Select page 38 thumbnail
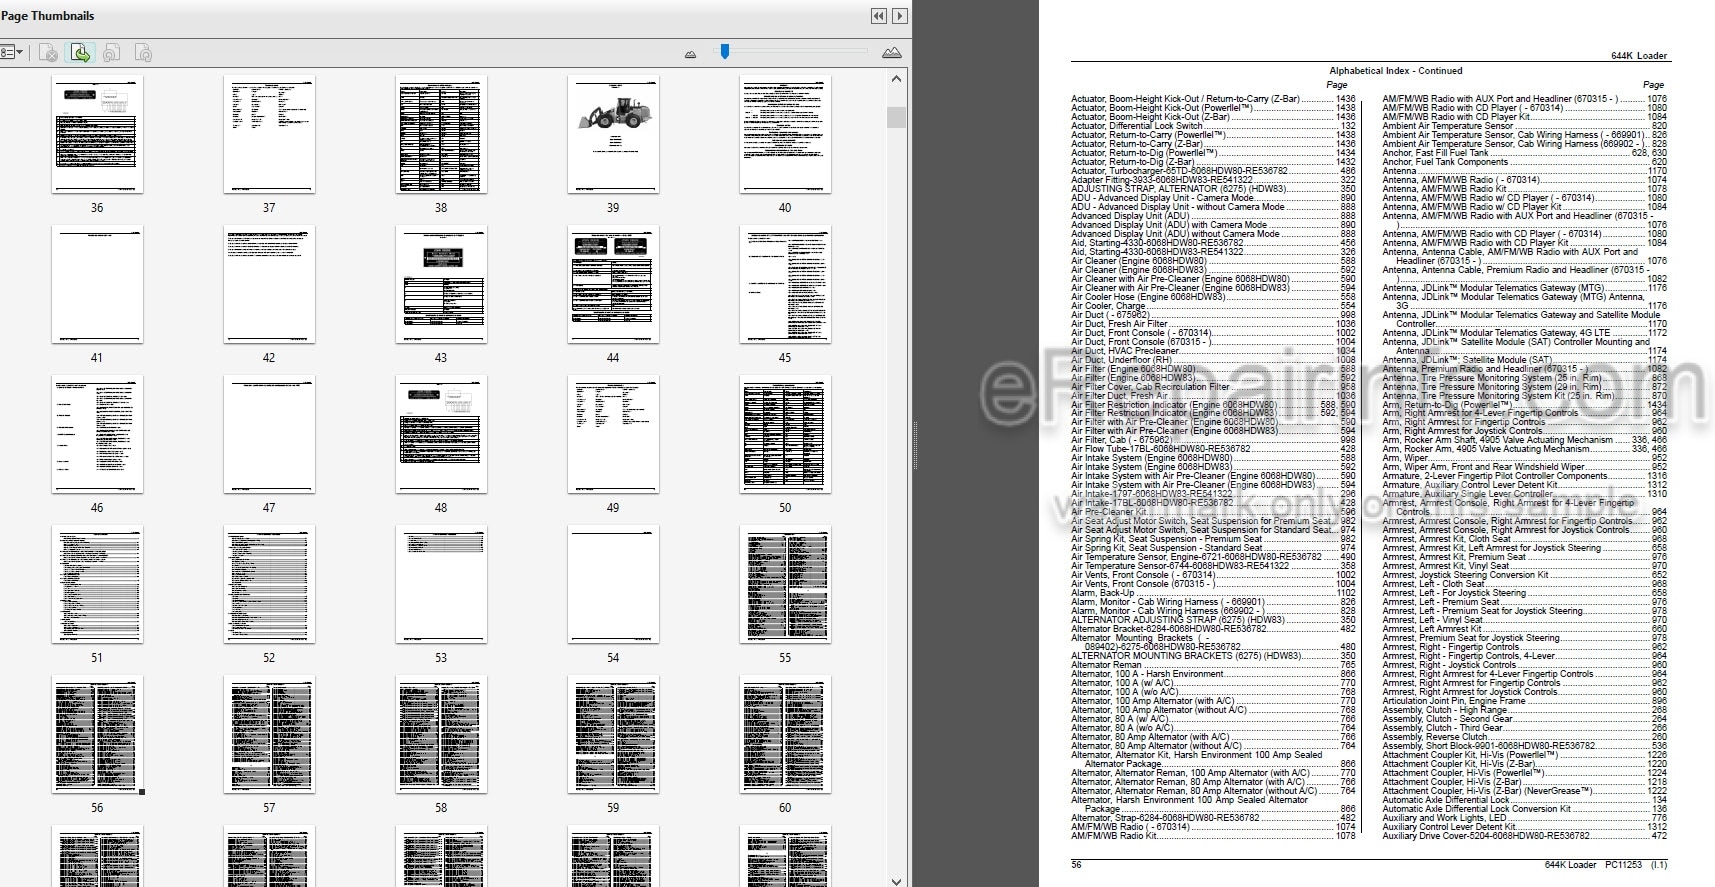Screen dimensions: 1715x887 click(441, 135)
